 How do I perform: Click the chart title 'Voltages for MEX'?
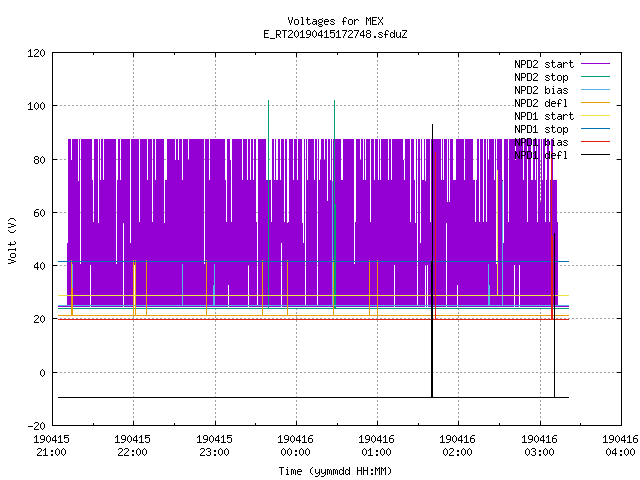[335, 21]
